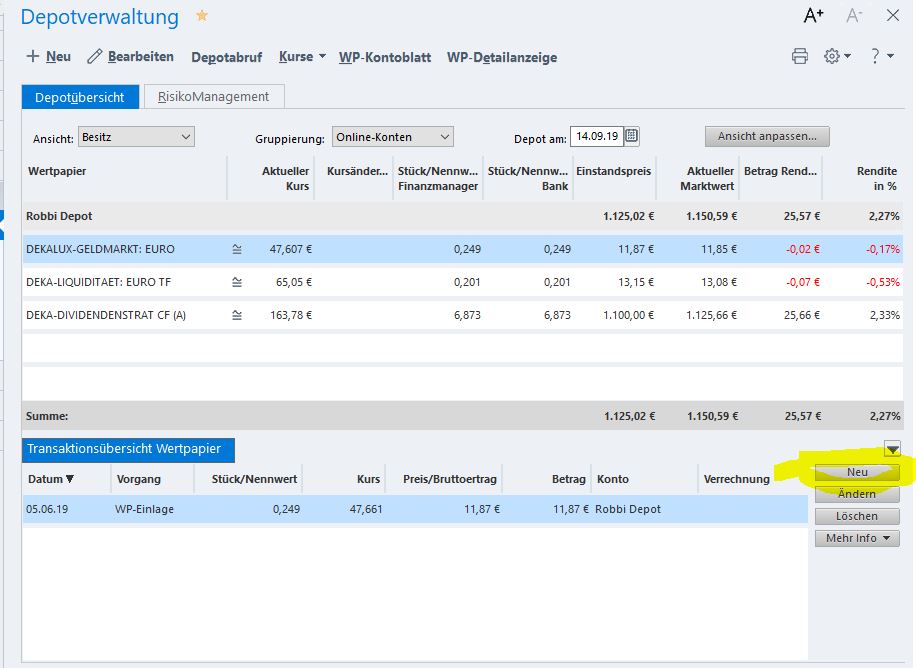
Task: Open the Mehr Info dropdown button
Action: click(857, 538)
